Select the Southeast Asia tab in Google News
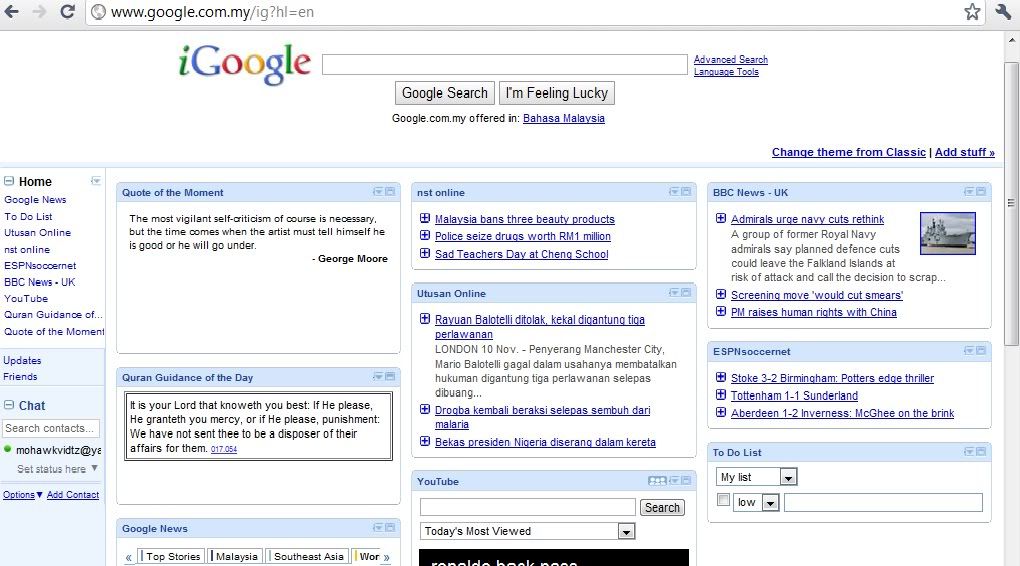This screenshot has height=566, width=1020. pos(307,556)
